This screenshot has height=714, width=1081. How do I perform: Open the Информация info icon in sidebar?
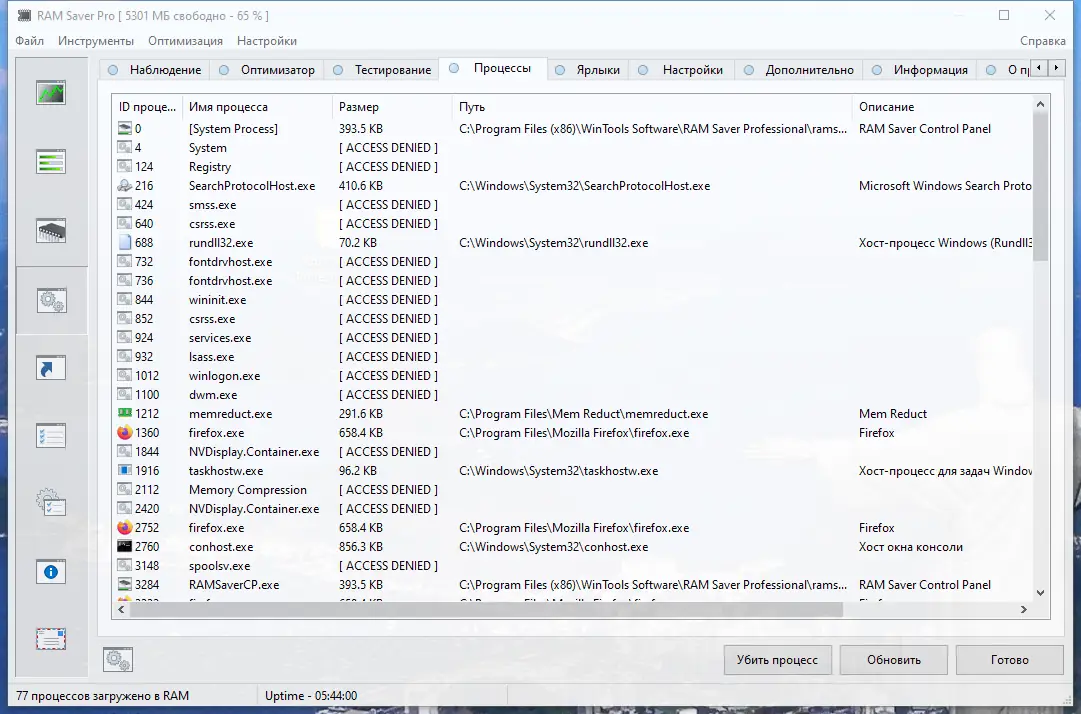tap(51, 570)
